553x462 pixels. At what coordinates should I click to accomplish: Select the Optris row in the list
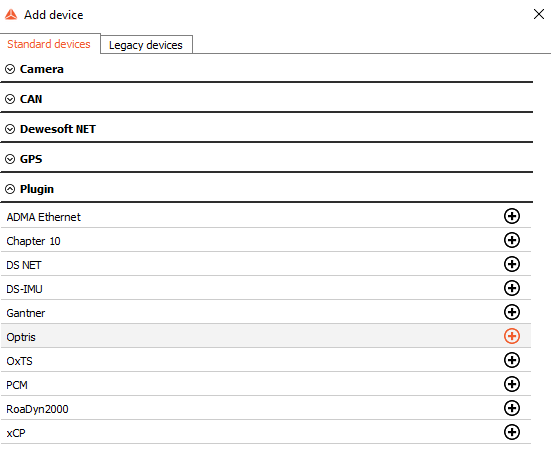click(x=266, y=336)
